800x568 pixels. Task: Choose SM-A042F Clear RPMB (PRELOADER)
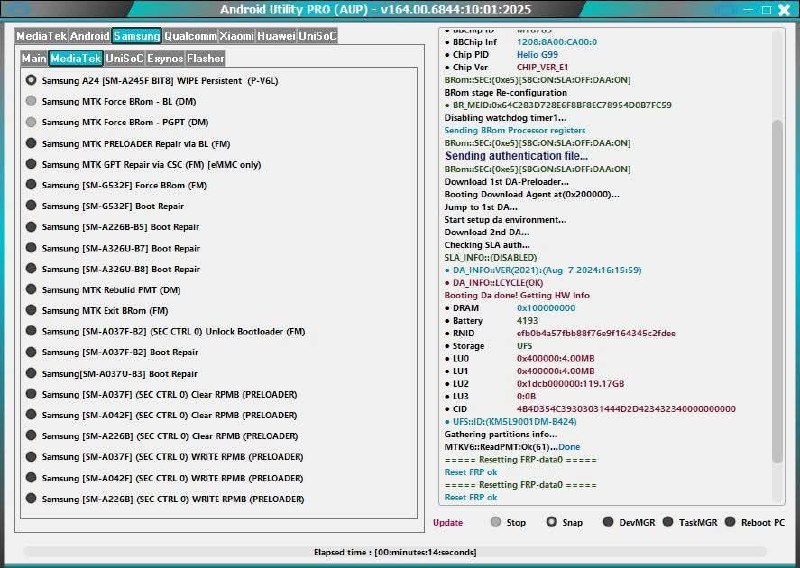(x=161, y=415)
